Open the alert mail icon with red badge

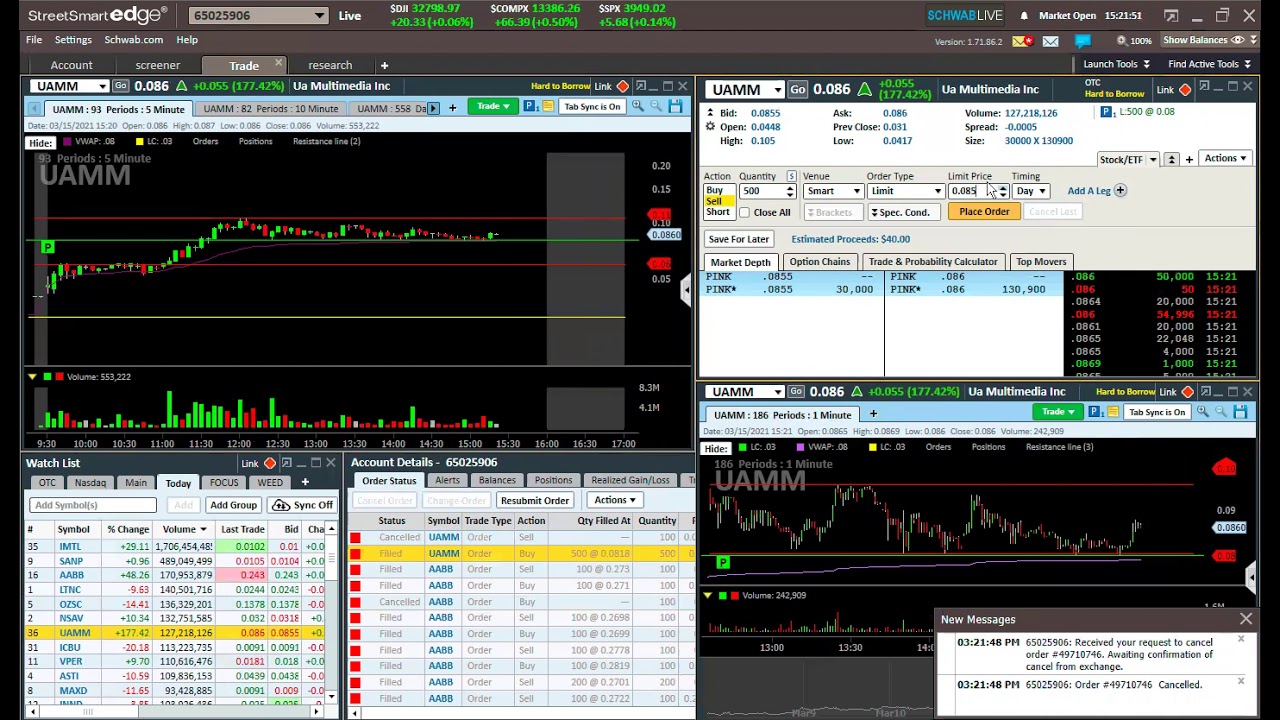pos(1023,41)
